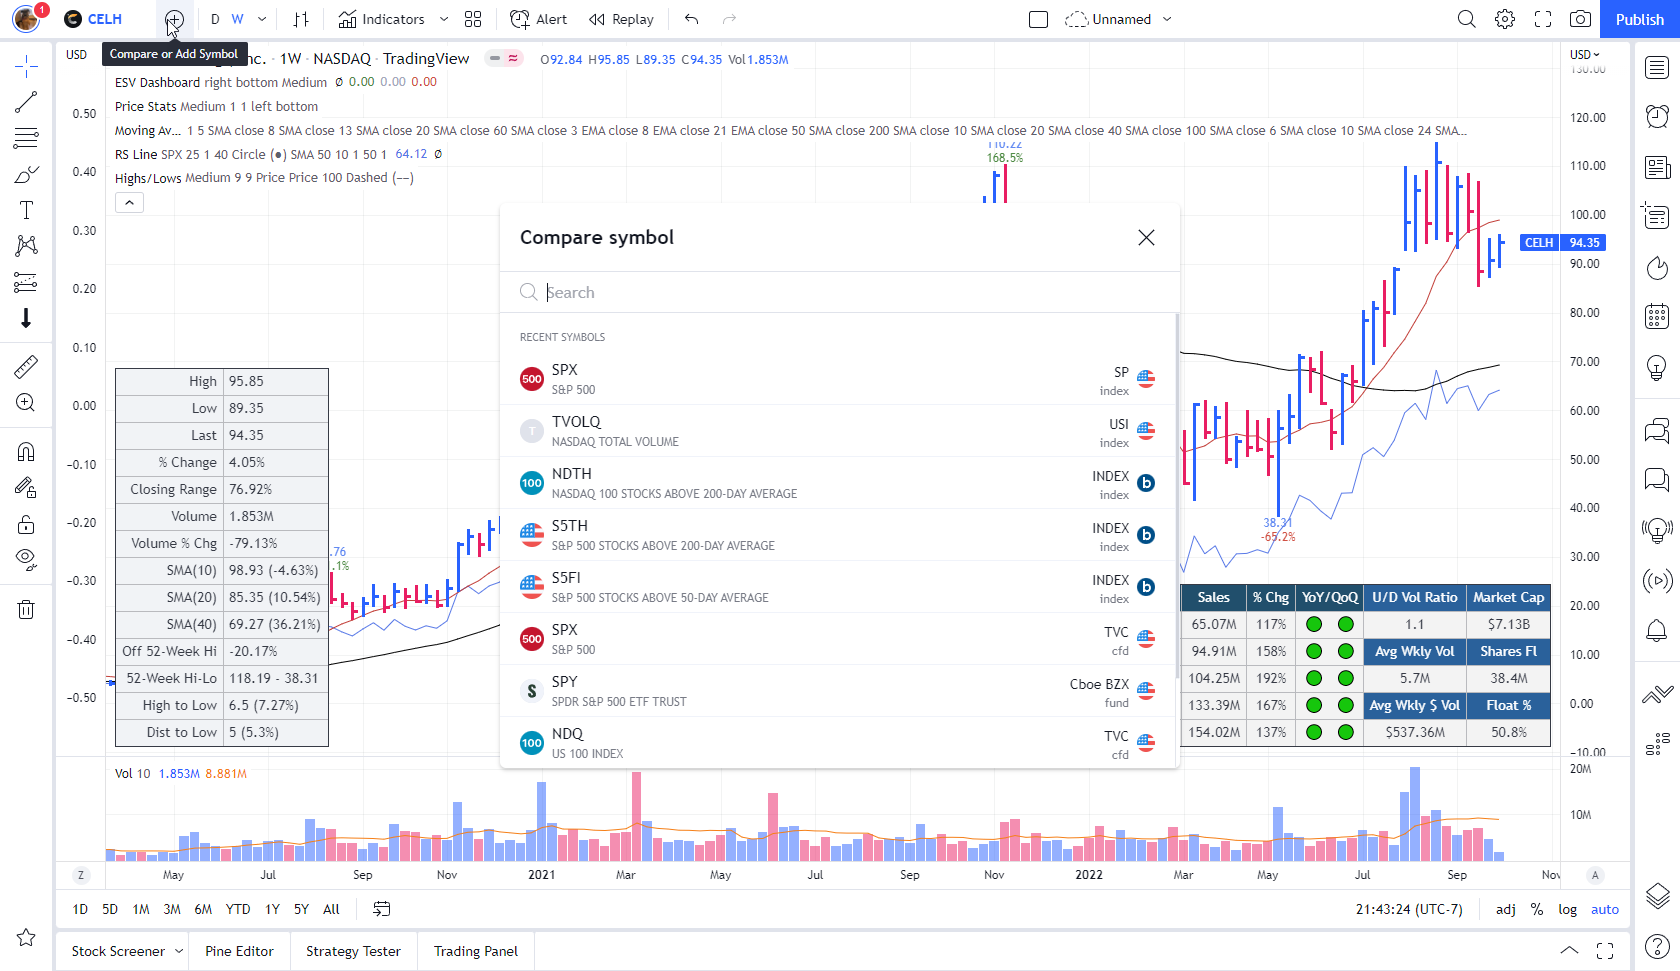
Task: Select the text annotation tool
Action: tap(26, 210)
